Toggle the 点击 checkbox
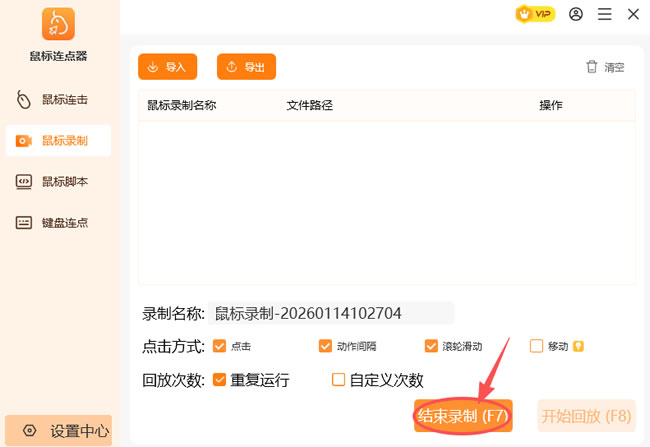This screenshot has height=447, width=650. [220, 346]
